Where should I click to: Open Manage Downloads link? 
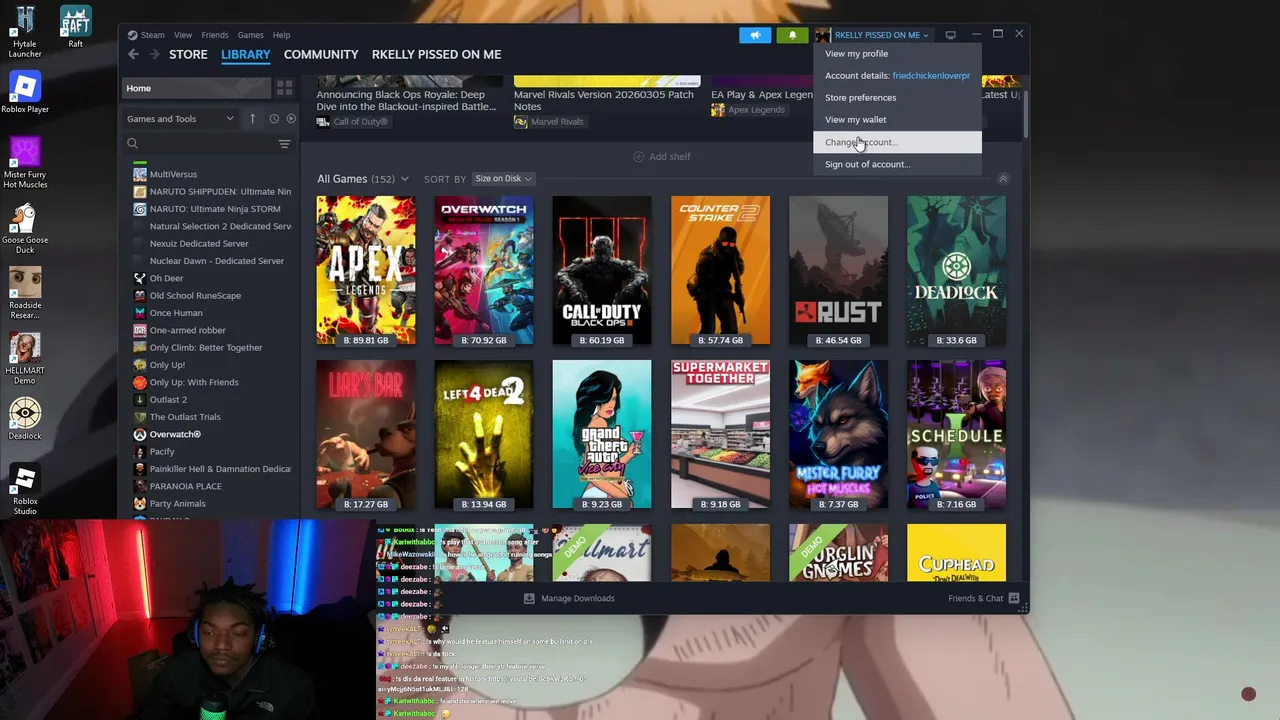pyautogui.click(x=578, y=598)
